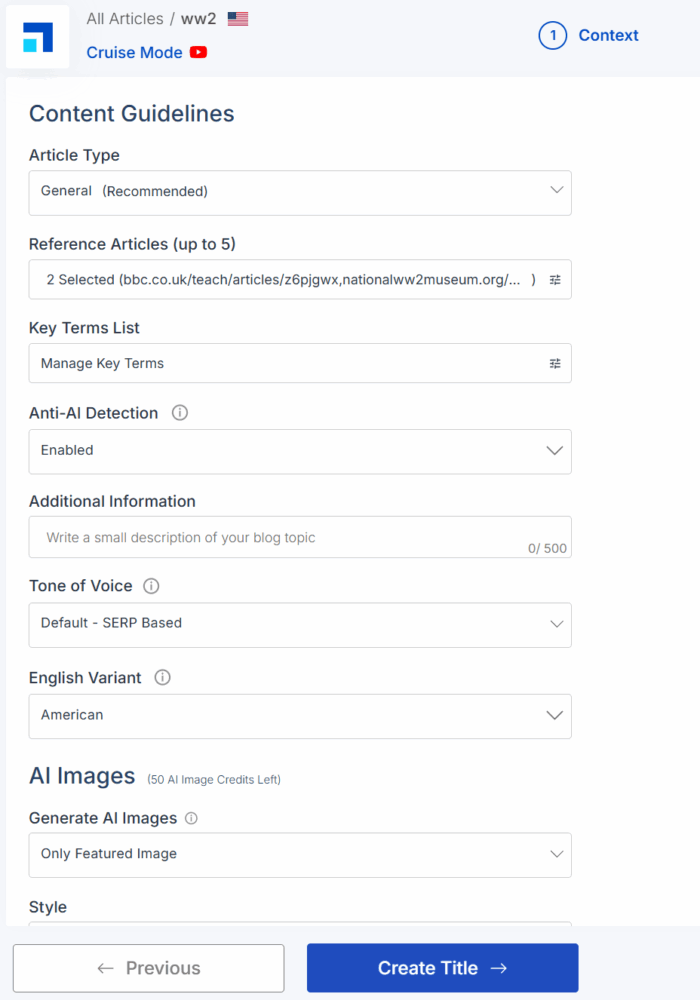700x1000 pixels.
Task: Click the Generate AI Images info icon
Action: (191, 818)
